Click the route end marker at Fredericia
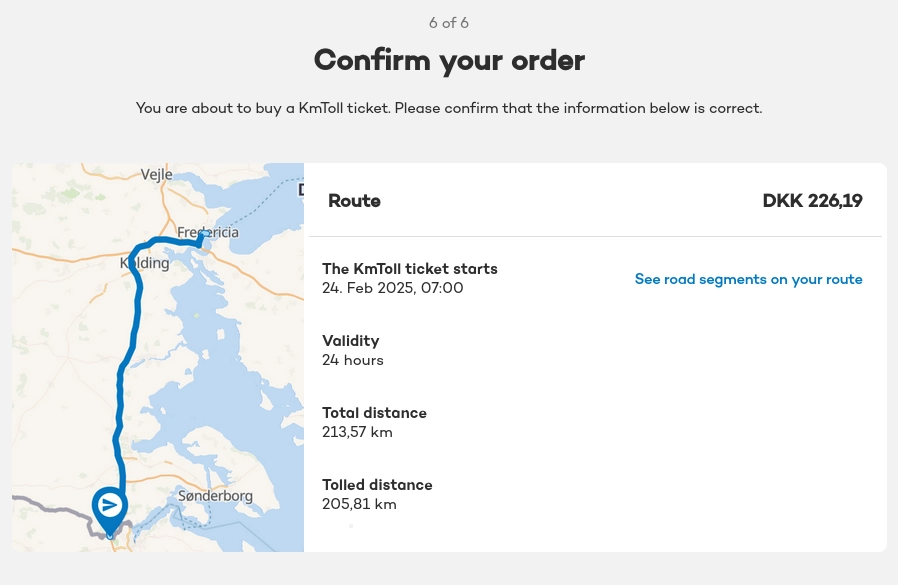Image resolution: width=898 pixels, height=585 pixels. tap(201, 238)
